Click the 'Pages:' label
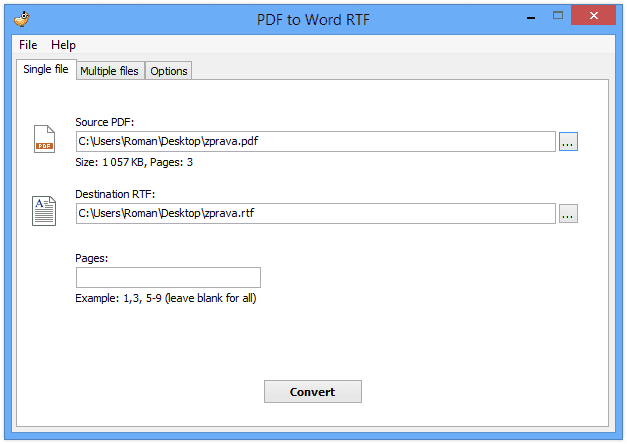The width and height of the screenshot is (627, 444). (92, 258)
